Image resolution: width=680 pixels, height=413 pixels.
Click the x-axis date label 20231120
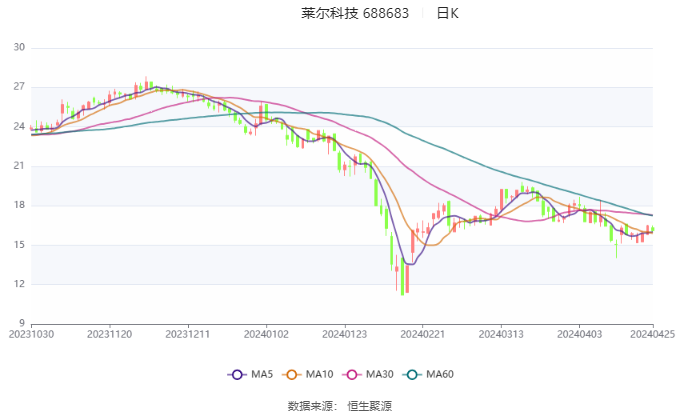pyautogui.click(x=109, y=334)
